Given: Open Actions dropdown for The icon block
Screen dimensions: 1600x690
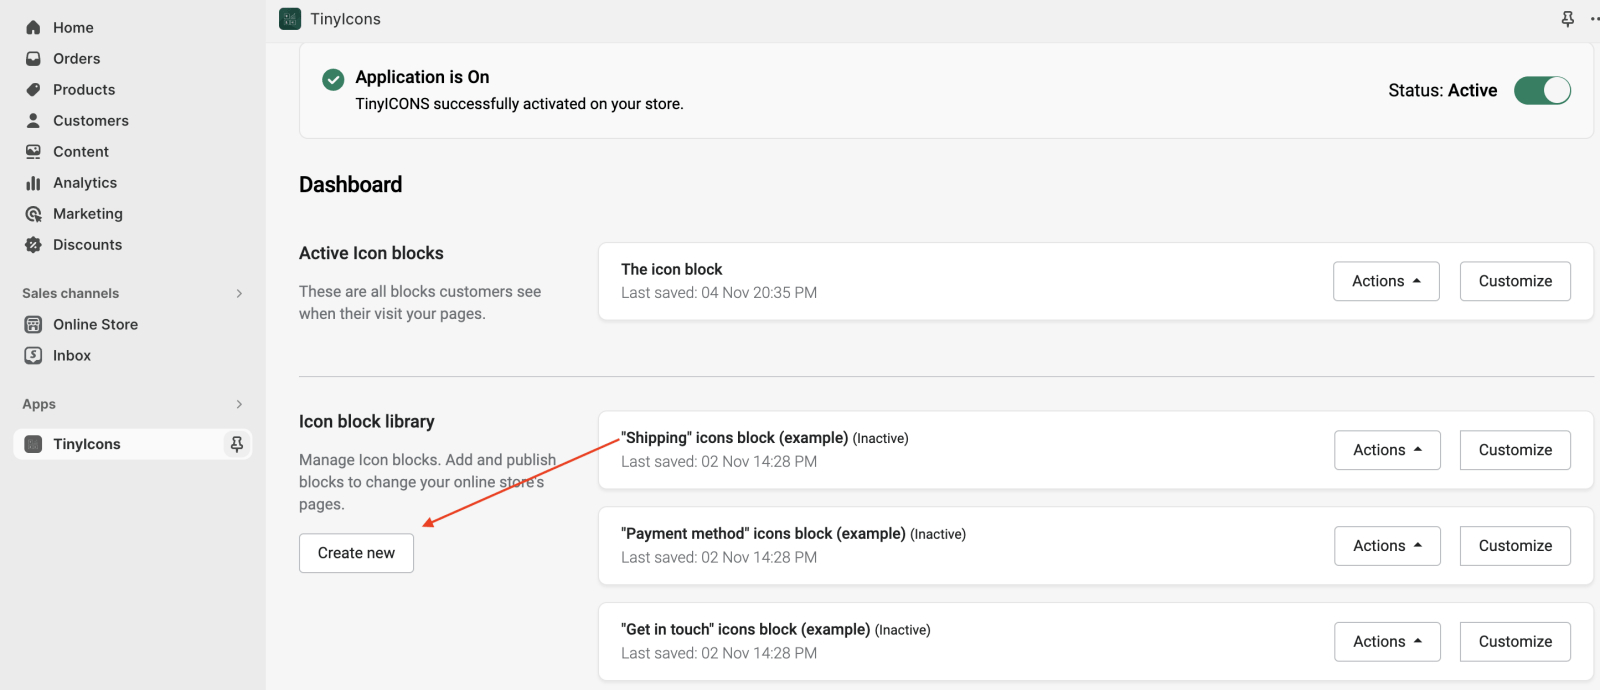Looking at the screenshot, I should [1385, 282].
